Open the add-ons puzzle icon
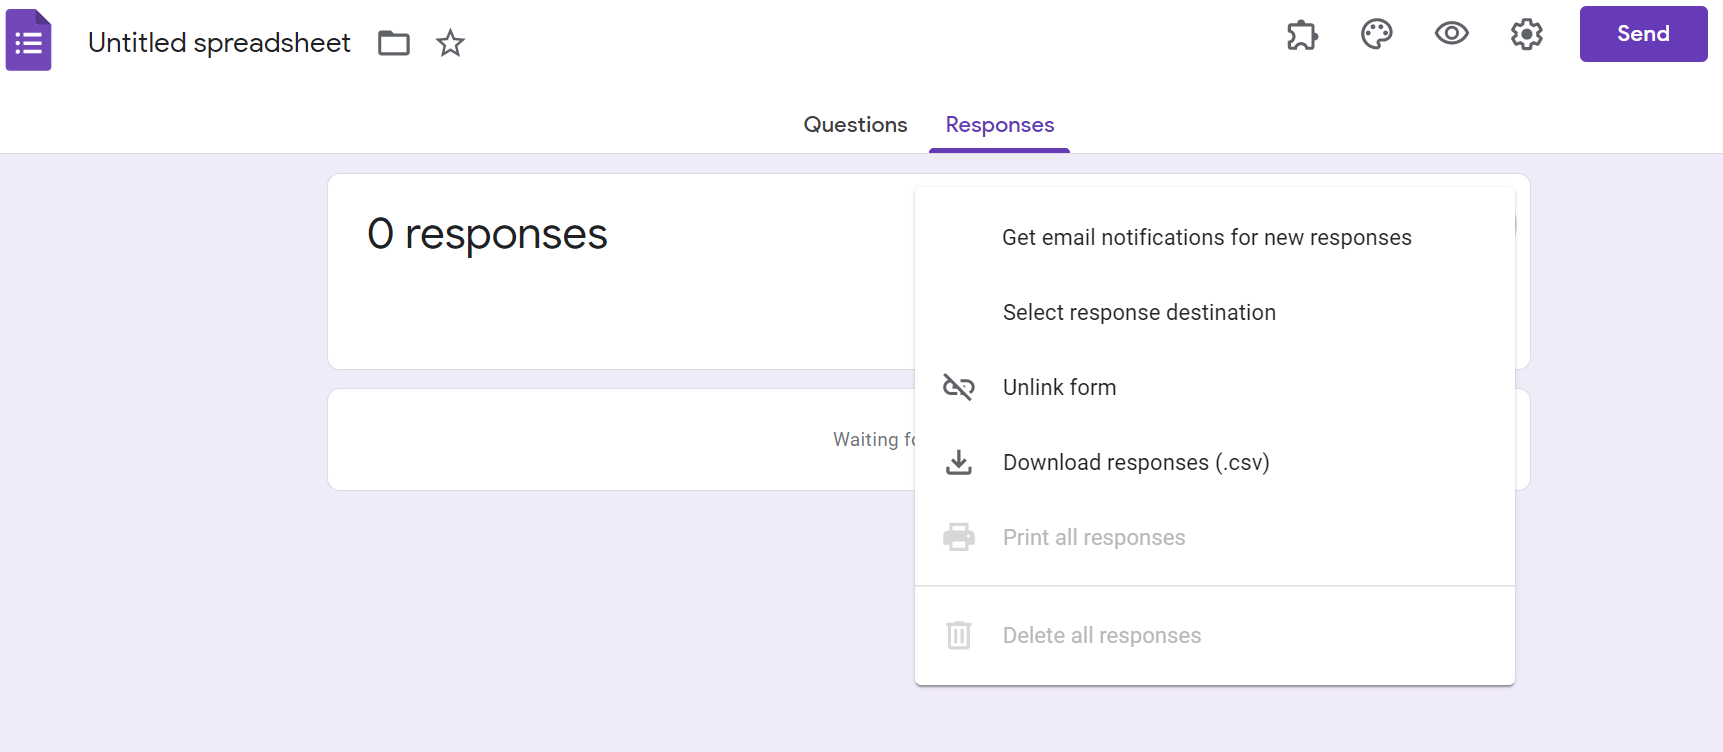The height and width of the screenshot is (752, 1723). (1302, 35)
